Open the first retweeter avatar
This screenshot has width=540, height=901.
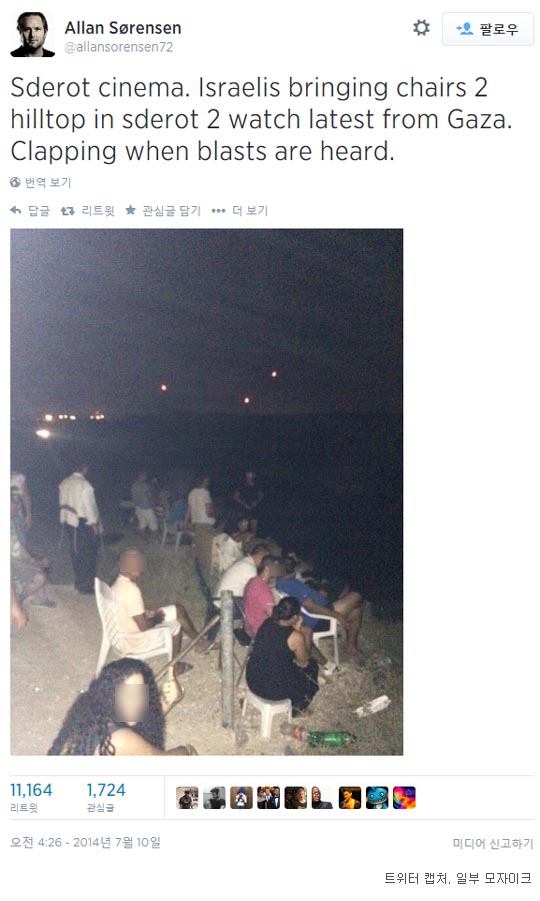[x=187, y=798]
